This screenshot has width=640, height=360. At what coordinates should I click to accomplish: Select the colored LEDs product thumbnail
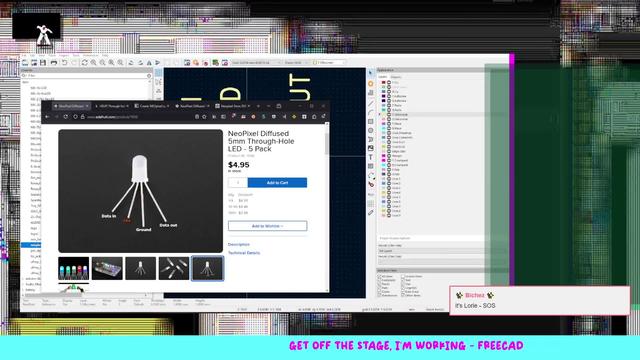coord(73,268)
